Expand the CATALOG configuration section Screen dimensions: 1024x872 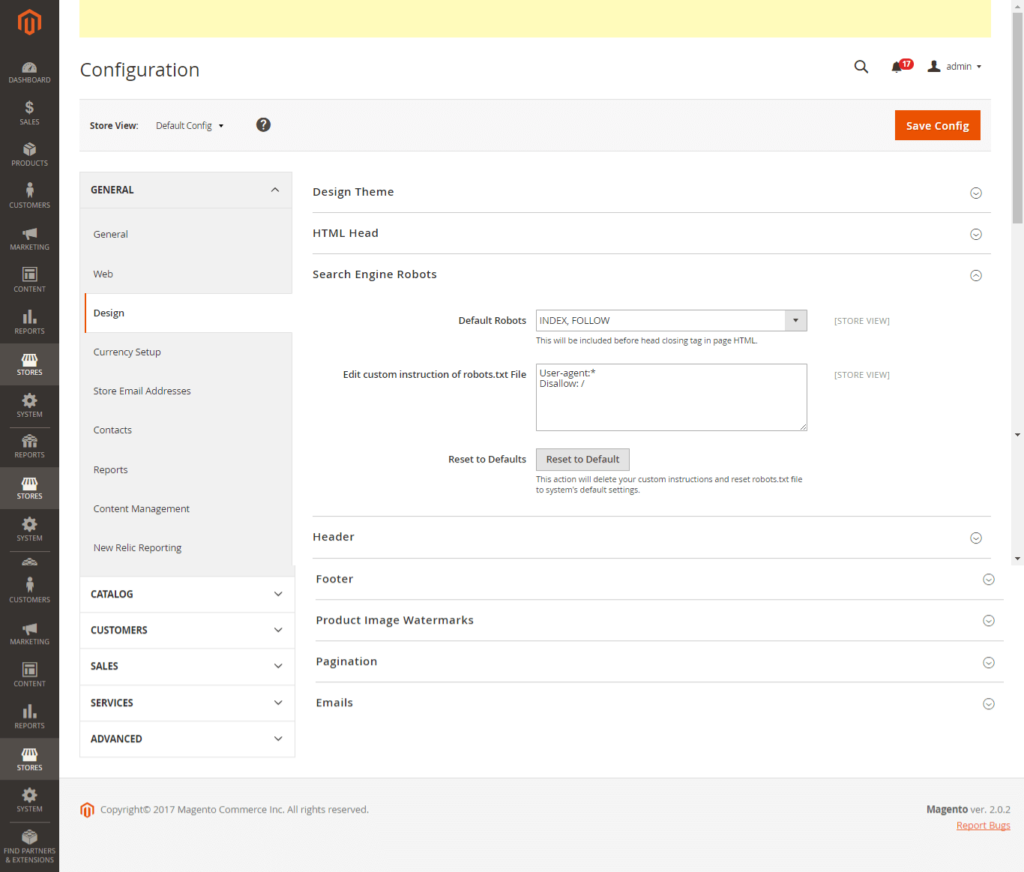187,594
